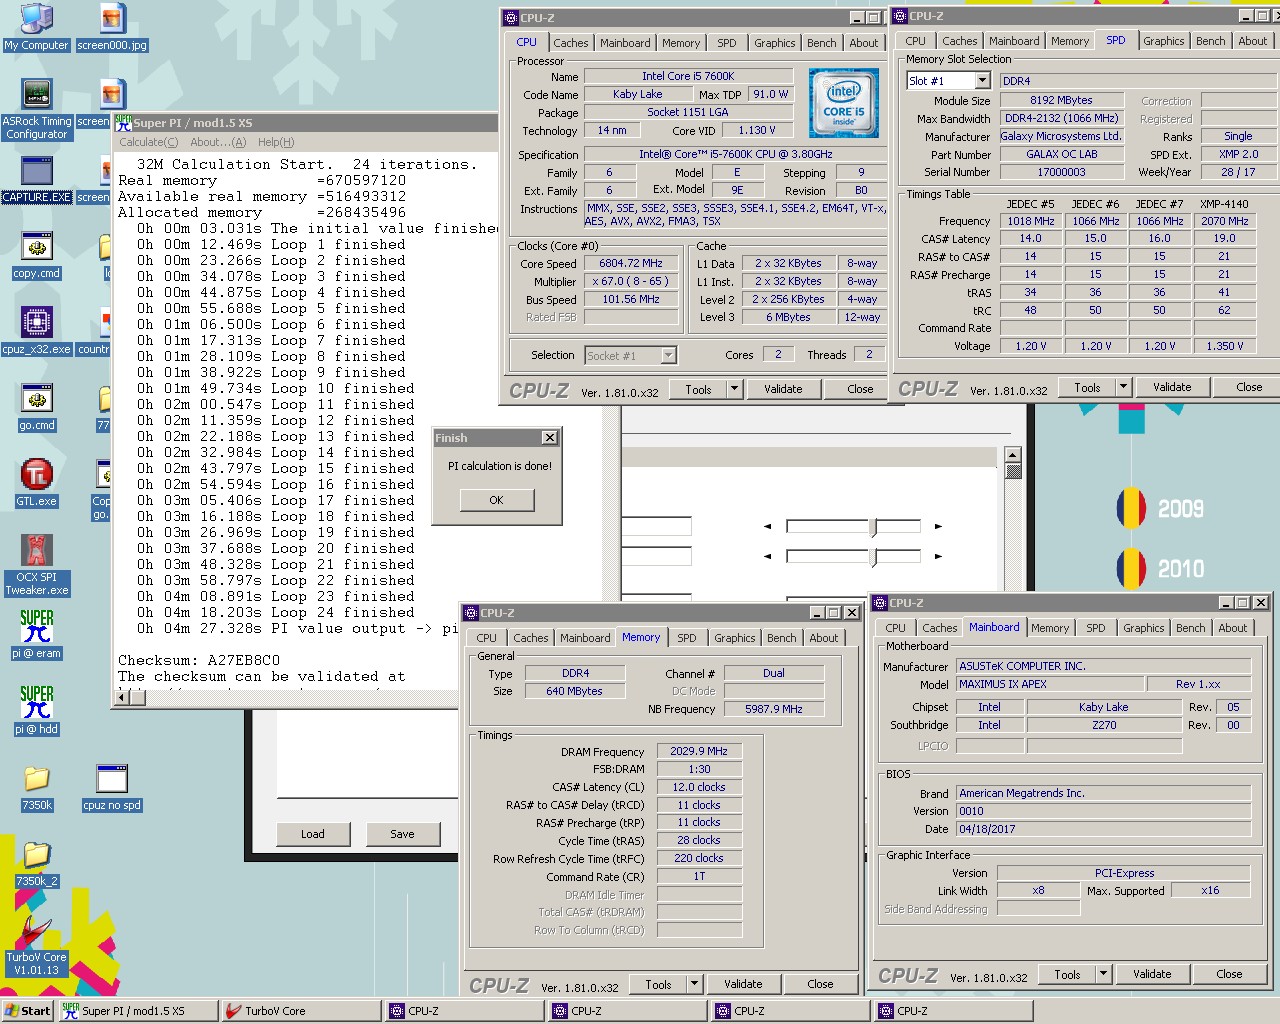Open About tab in CPU-Z Mainboard window
The height and width of the screenshot is (1024, 1280).
pyautogui.click(x=1232, y=628)
